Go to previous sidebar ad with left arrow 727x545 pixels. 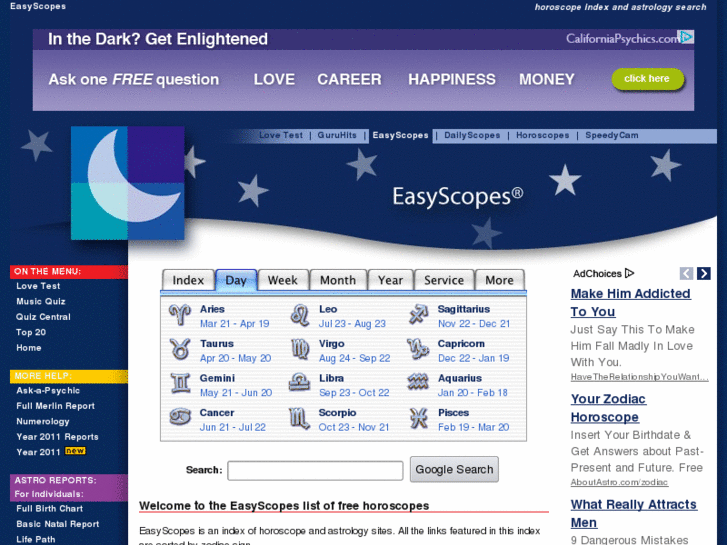[687, 274]
